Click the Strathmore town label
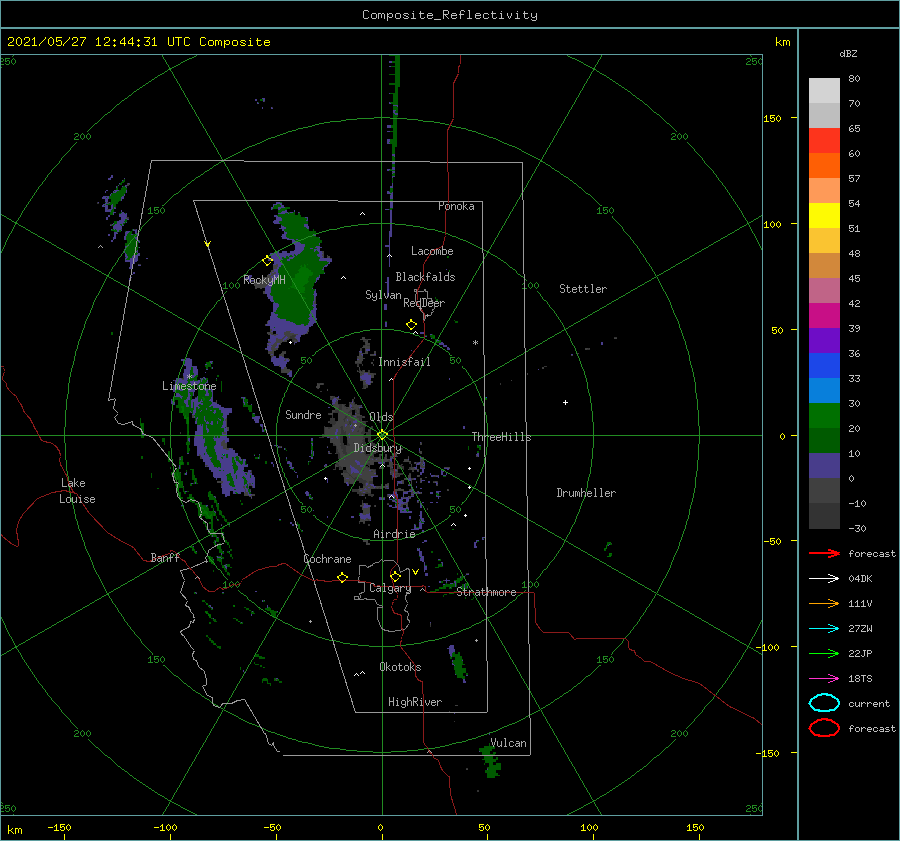900x841 pixels. click(486, 592)
